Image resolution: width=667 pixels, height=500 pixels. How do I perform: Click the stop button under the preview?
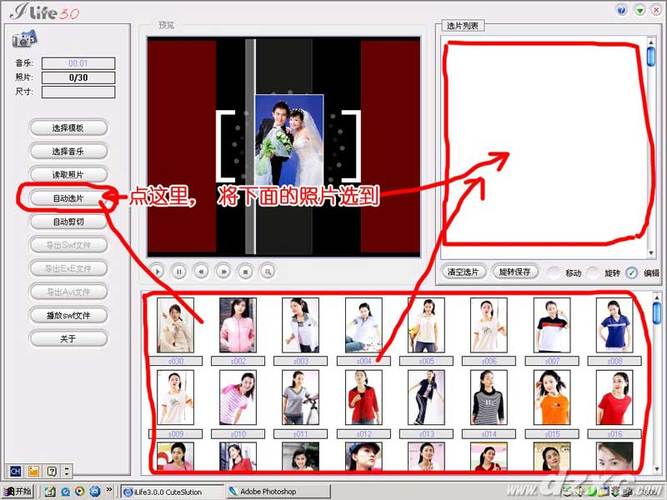tap(245, 270)
